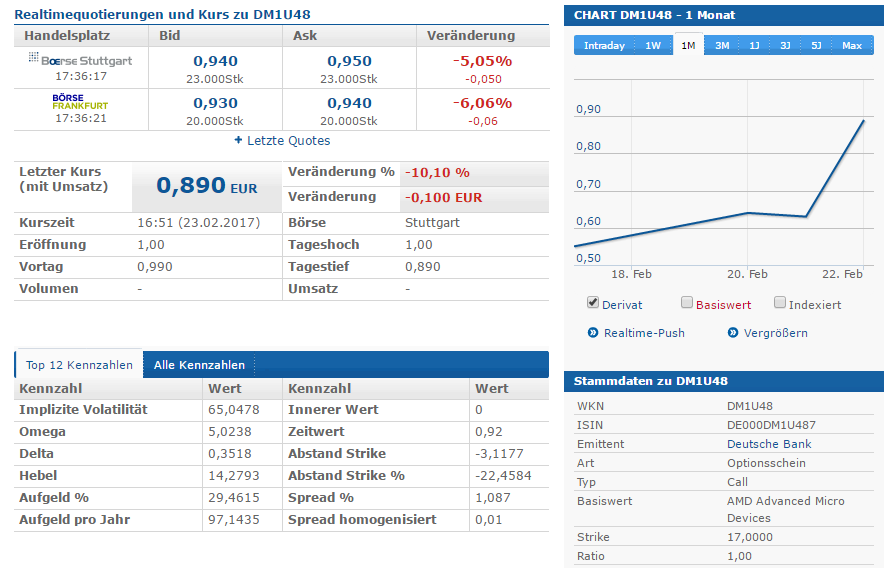The width and height of the screenshot is (892, 568).
Task: Click the Strike value 17,0000
Action: 750,537
